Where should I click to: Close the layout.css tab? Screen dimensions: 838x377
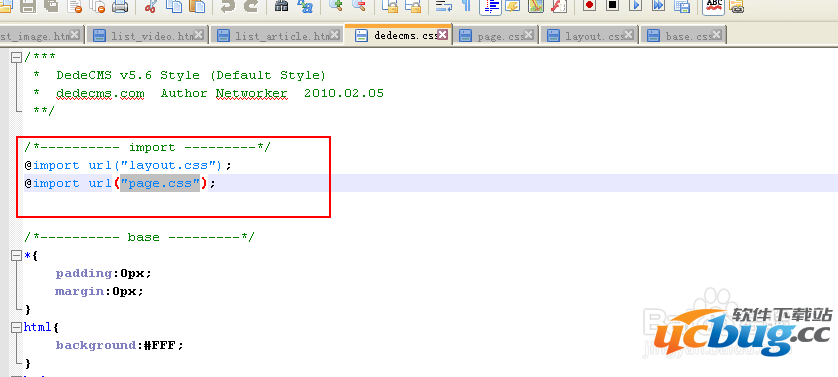[628, 35]
